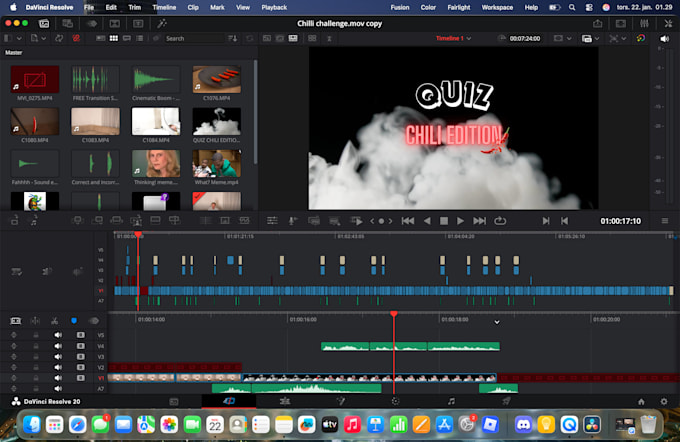This screenshot has width=680, height=442.
Task: Open the Timeline menu in menu bar
Action: [x=164, y=7]
